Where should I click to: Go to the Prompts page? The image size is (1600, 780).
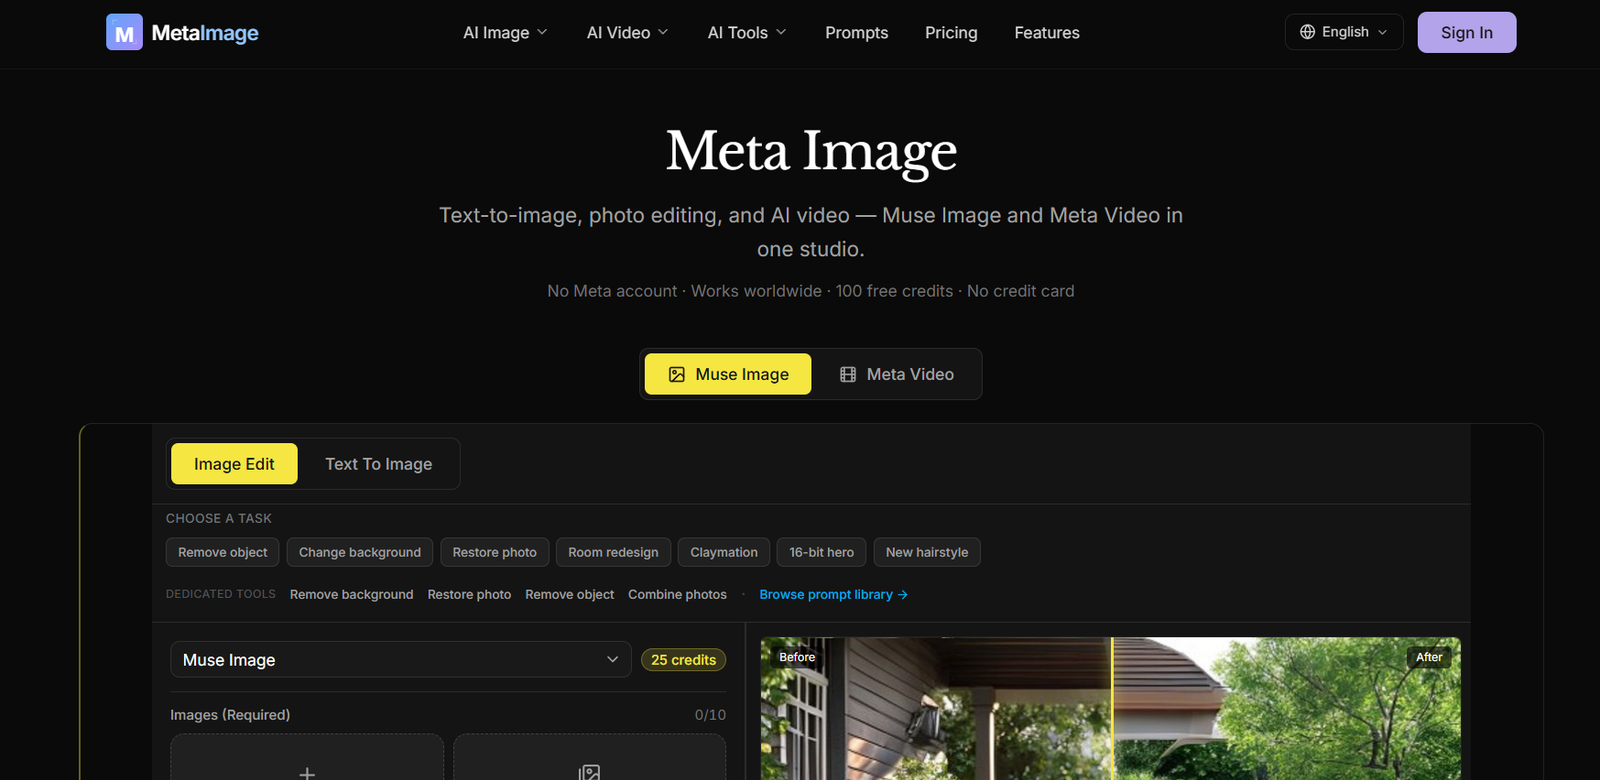[x=857, y=33]
